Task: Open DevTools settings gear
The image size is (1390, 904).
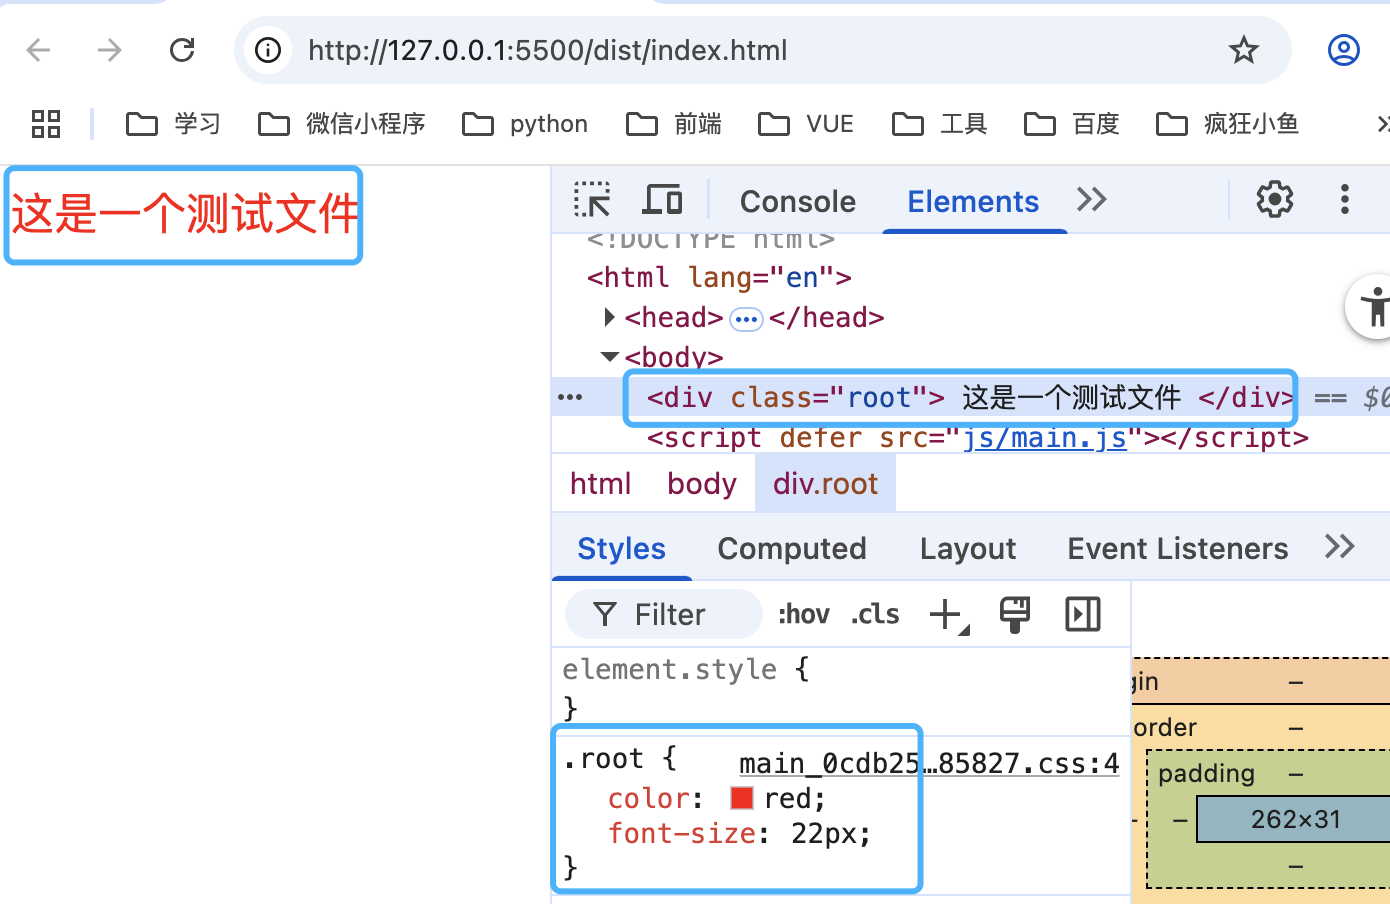Action: coord(1273,199)
